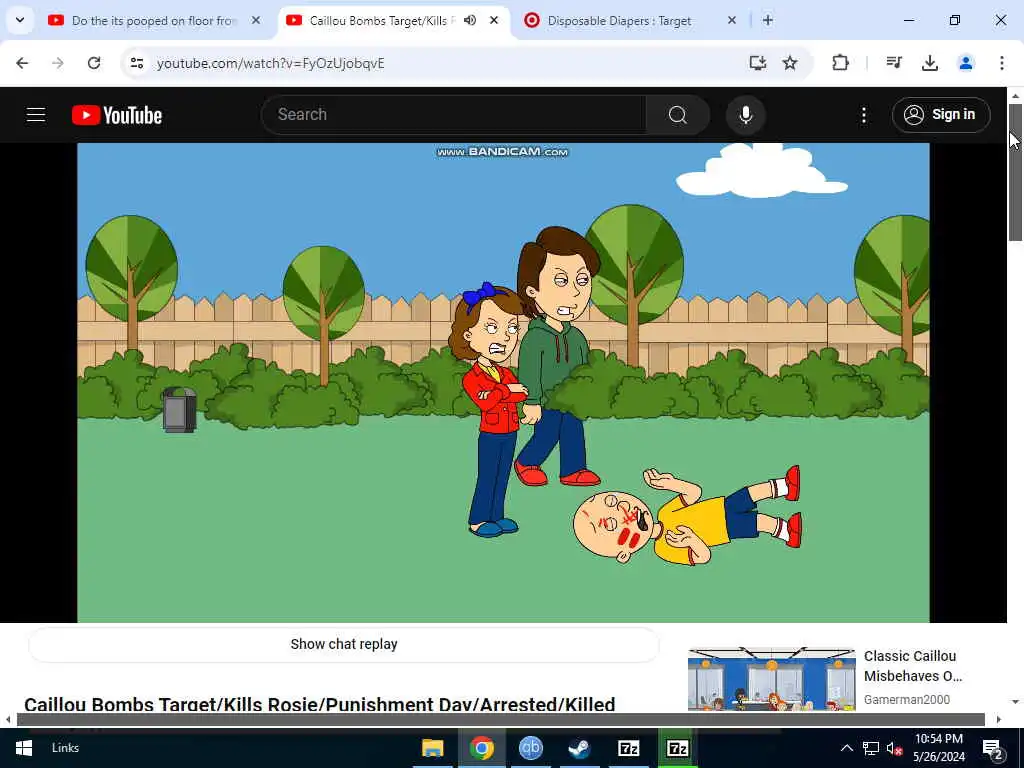
Task: Open Classic Caillou Misbehaves thumbnail
Action: pos(771,679)
